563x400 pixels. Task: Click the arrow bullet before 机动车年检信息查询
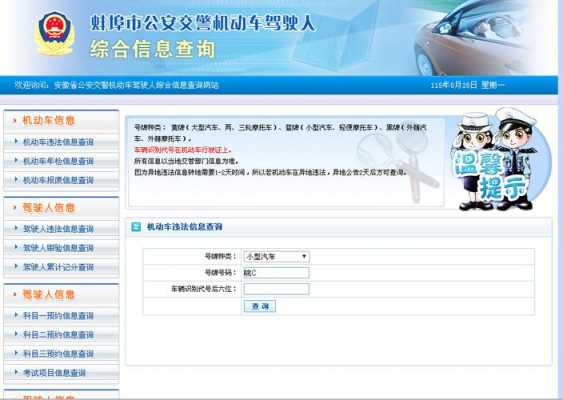click(x=16, y=161)
